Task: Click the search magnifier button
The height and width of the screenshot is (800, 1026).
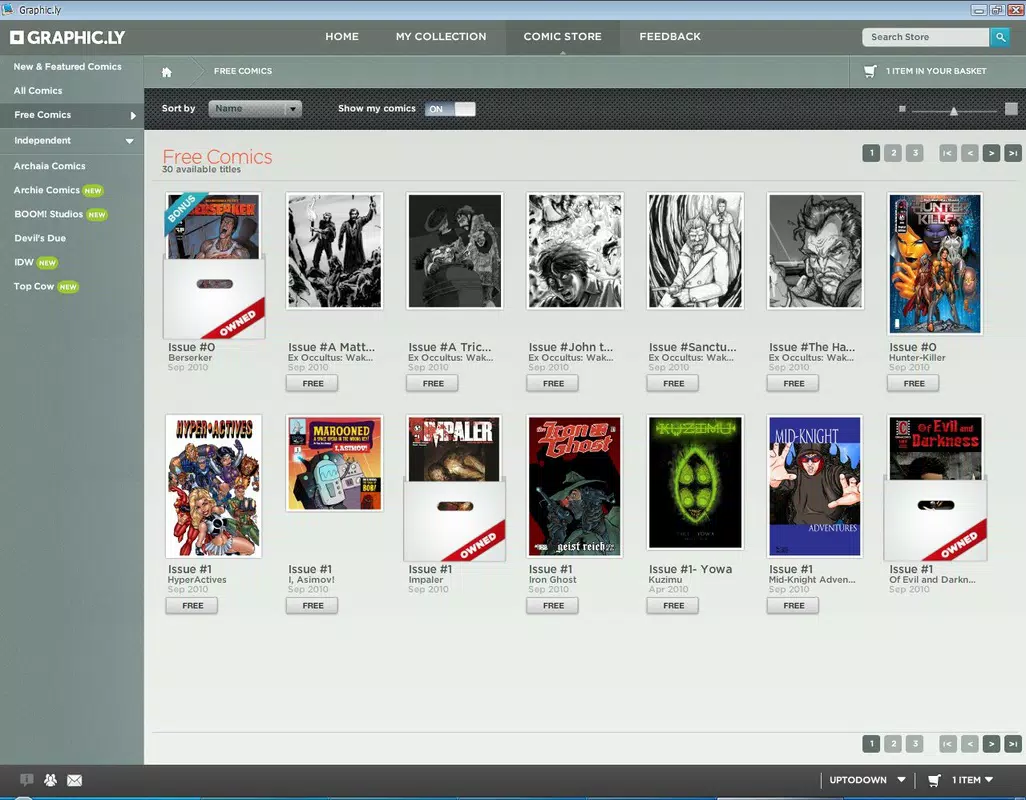Action: point(1000,37)
